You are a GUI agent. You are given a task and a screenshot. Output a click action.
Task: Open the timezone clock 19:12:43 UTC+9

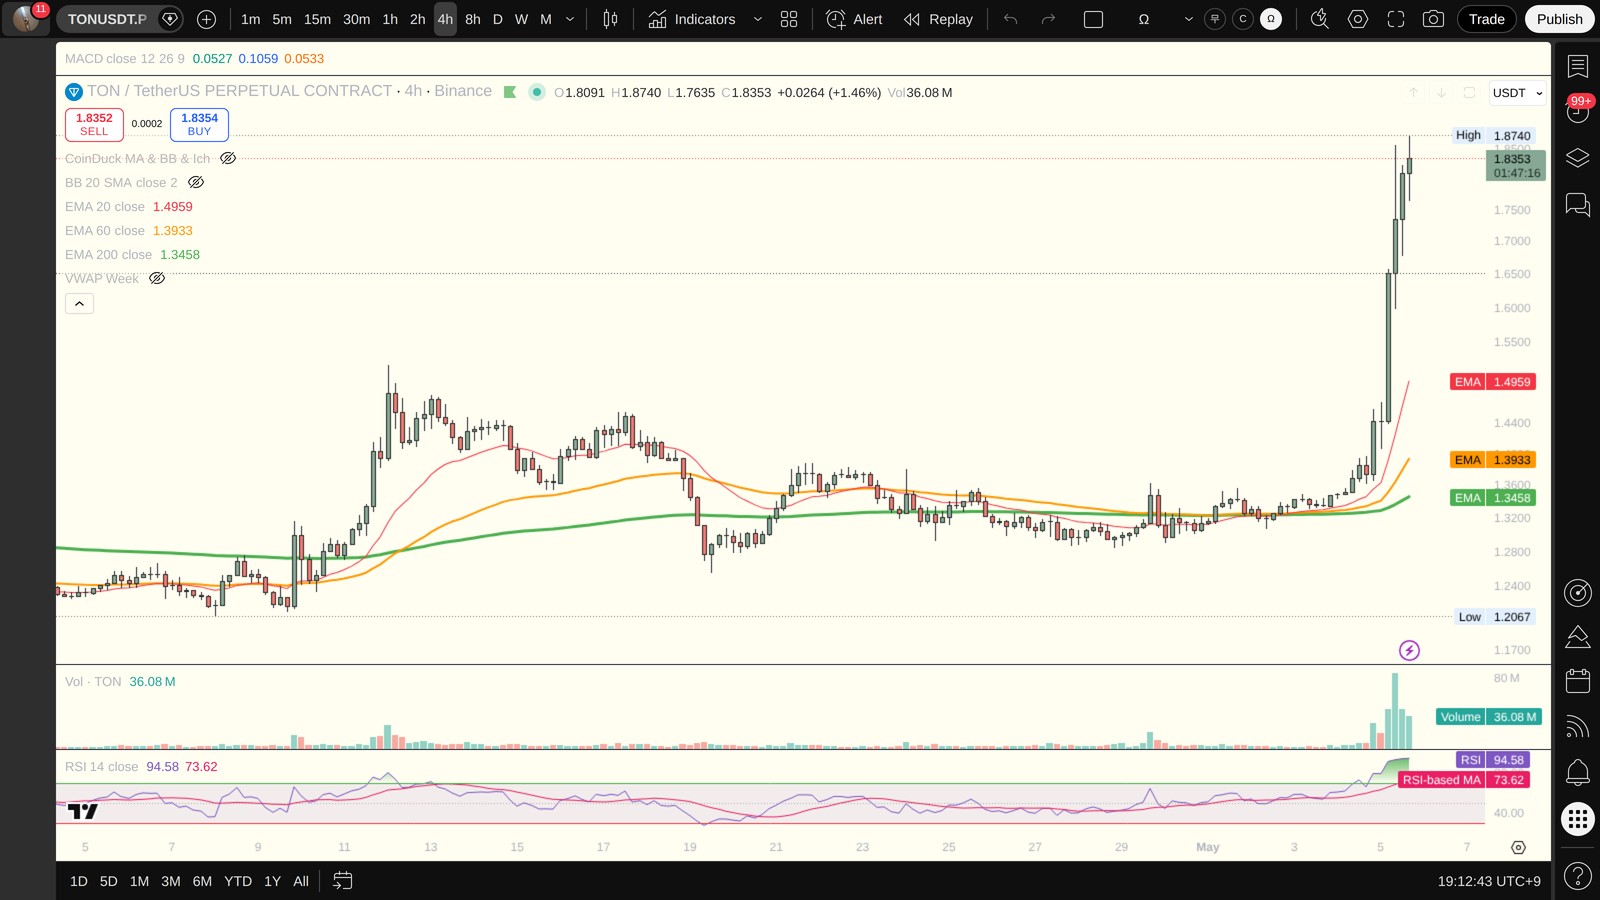pyautogui.click(x=1489, y=881)
